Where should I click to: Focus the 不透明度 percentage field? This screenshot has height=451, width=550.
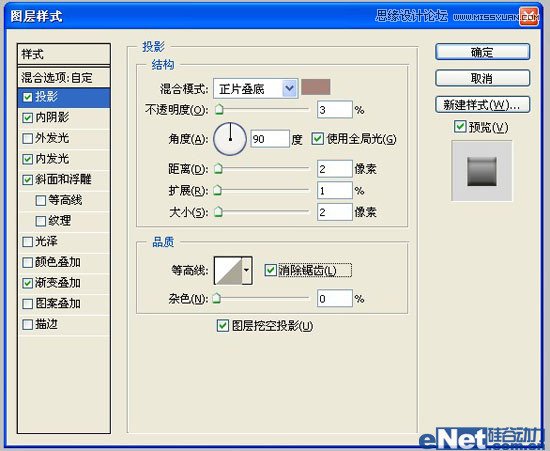tap(335, 110)
